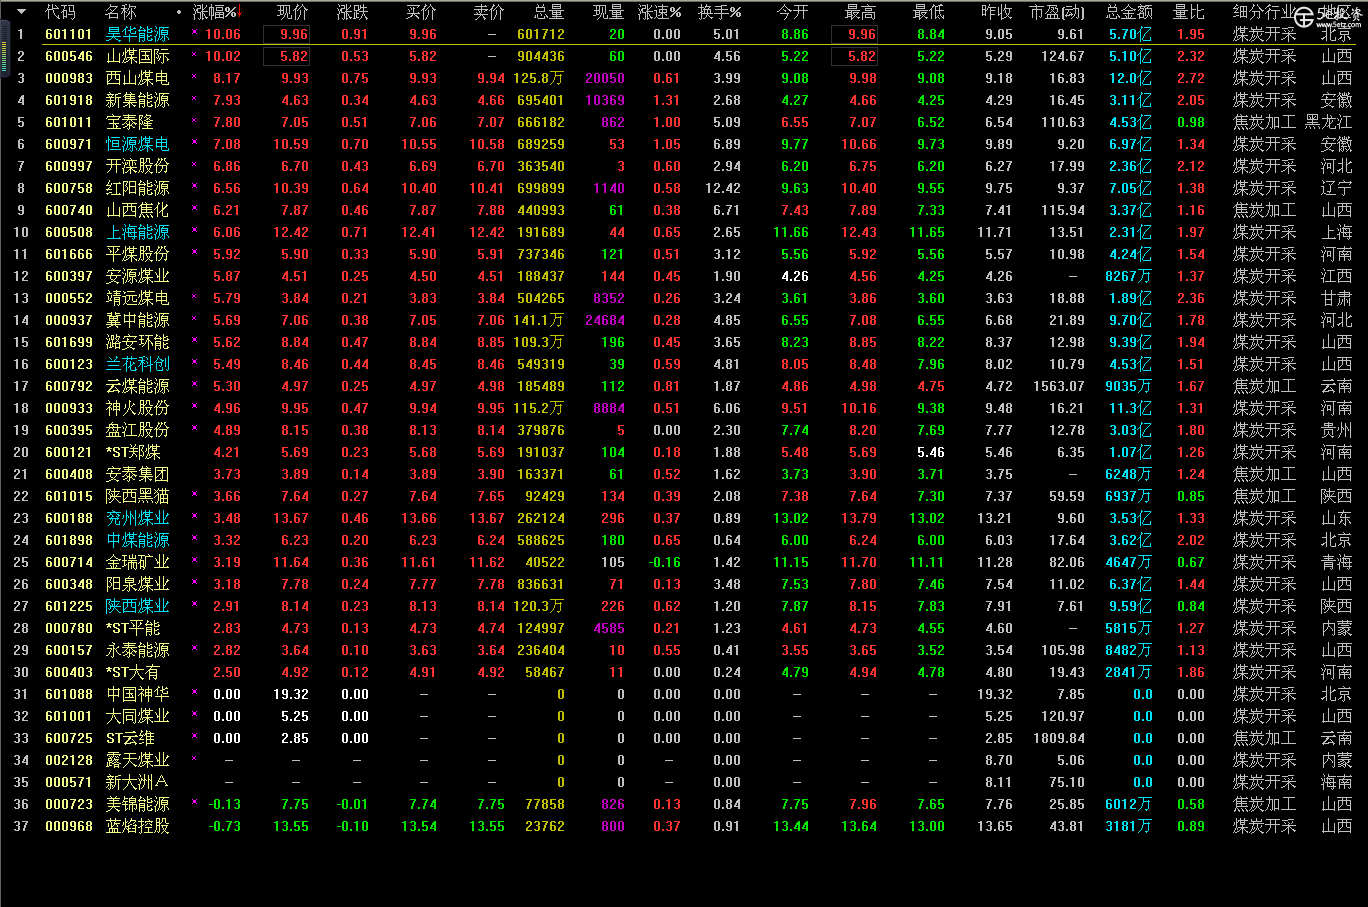Click stock code 600408
Image resolution: width=1368 pixels, height=907 pixels.
pyautogui.click(x=69, y=474)
